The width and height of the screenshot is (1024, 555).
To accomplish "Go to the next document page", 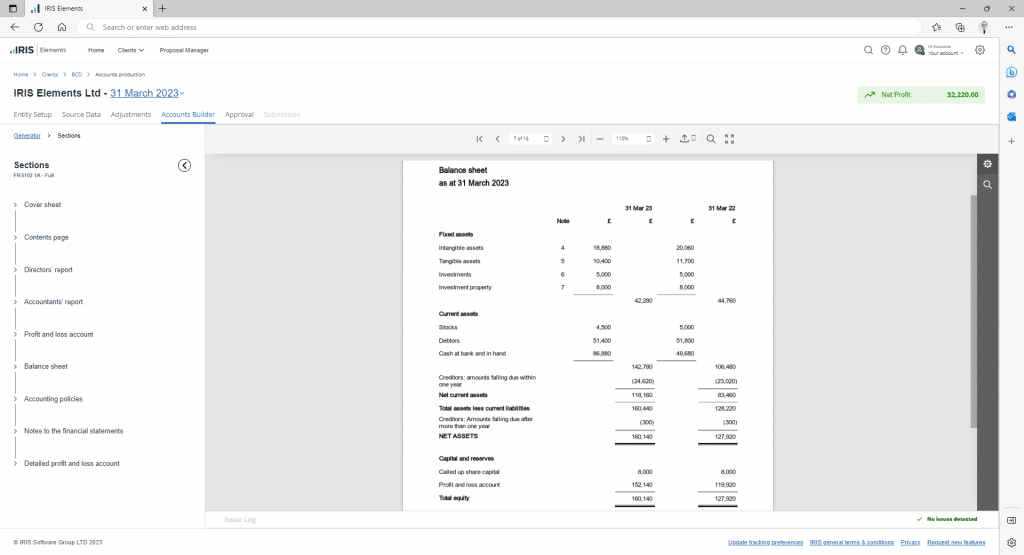I will pyautogui.click(x=563, y=139).
